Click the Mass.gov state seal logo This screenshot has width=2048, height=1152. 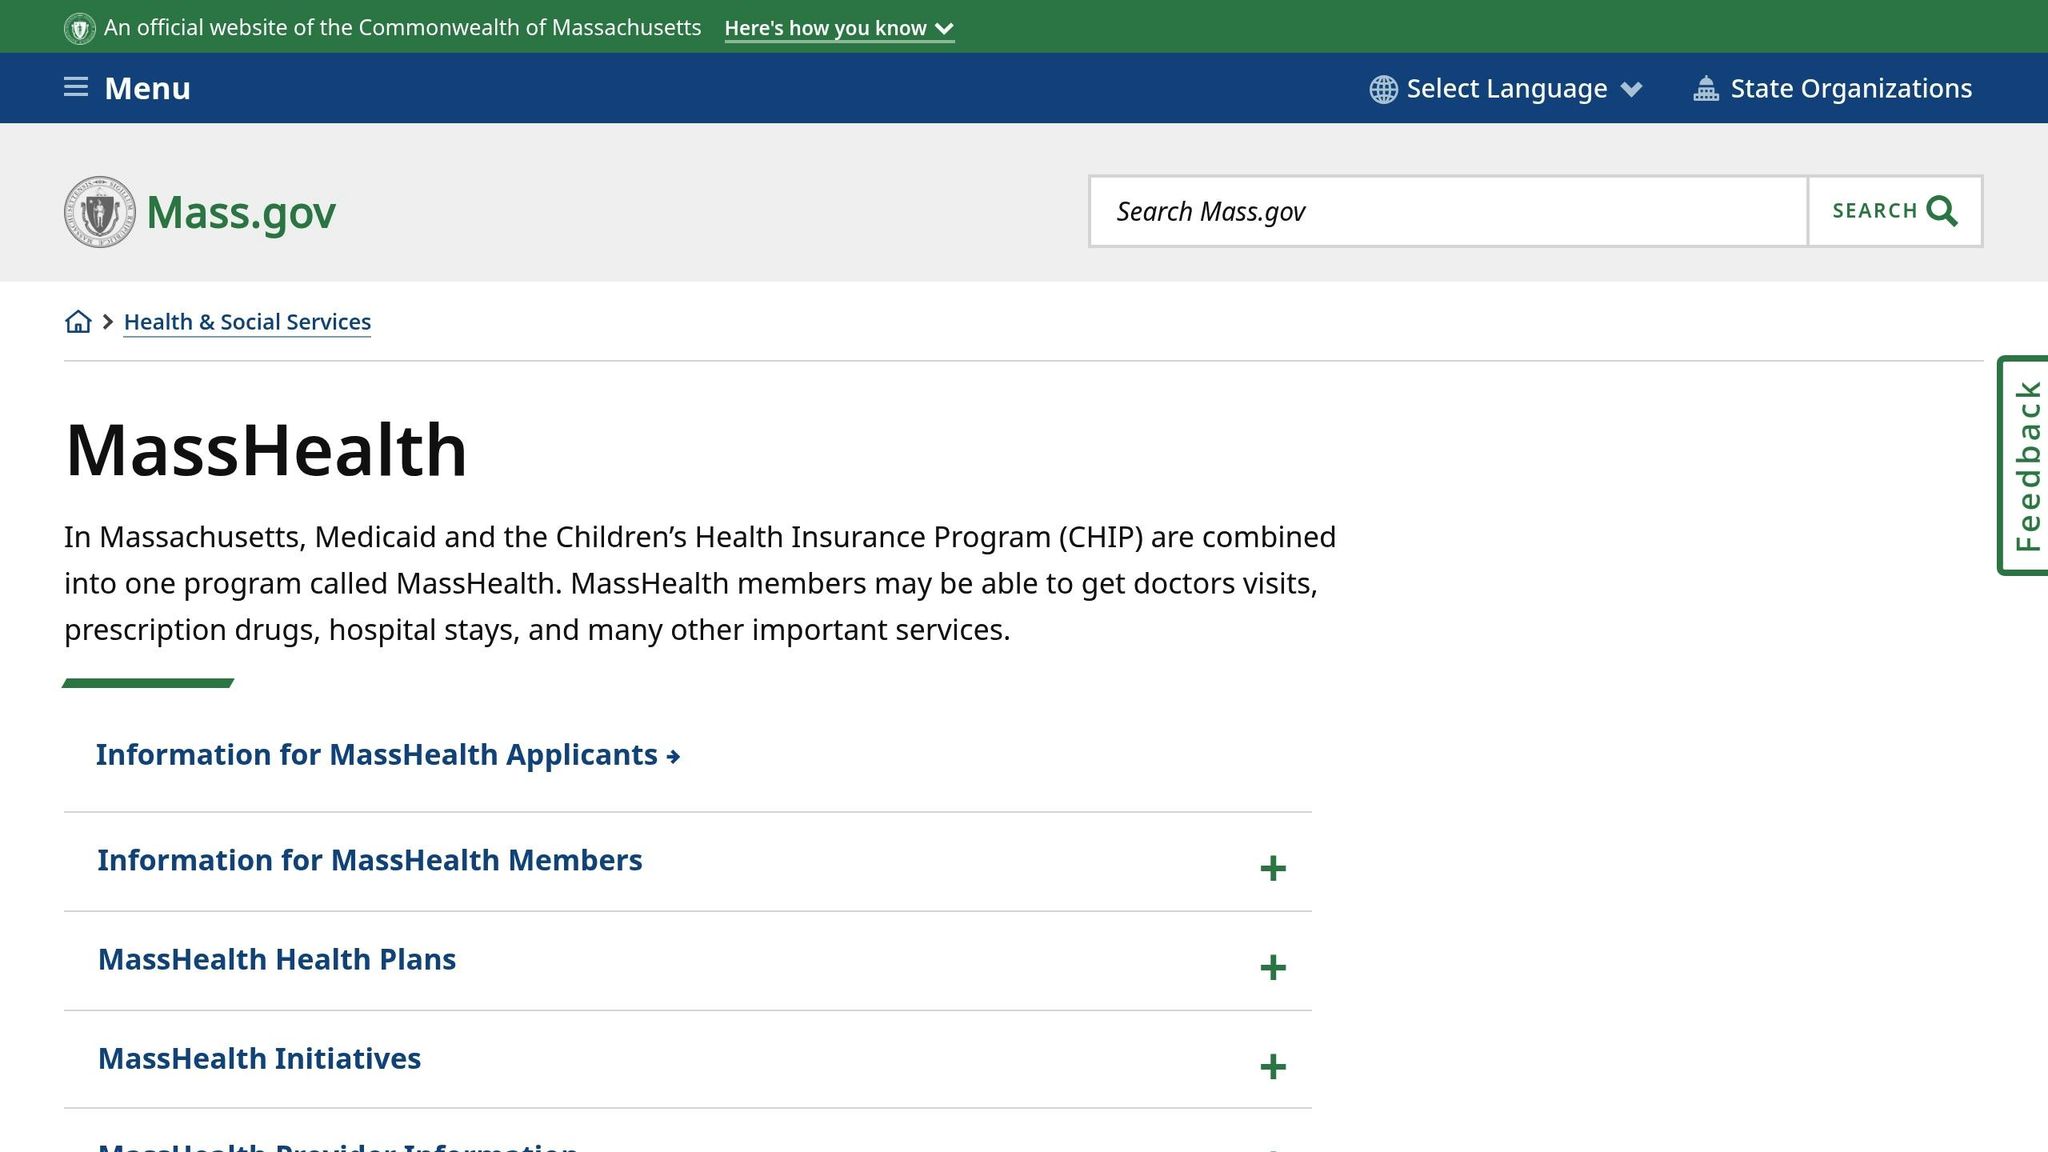click(99, 212)
